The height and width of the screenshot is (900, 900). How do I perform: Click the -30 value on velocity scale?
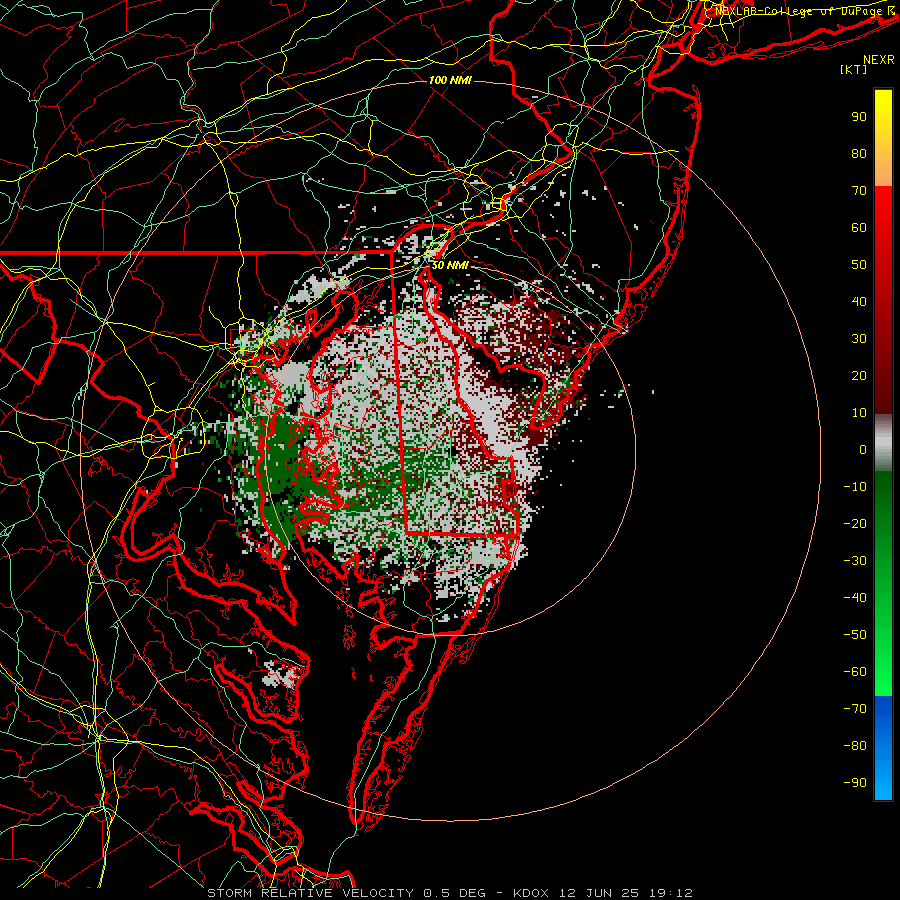[x=855, y=561]
